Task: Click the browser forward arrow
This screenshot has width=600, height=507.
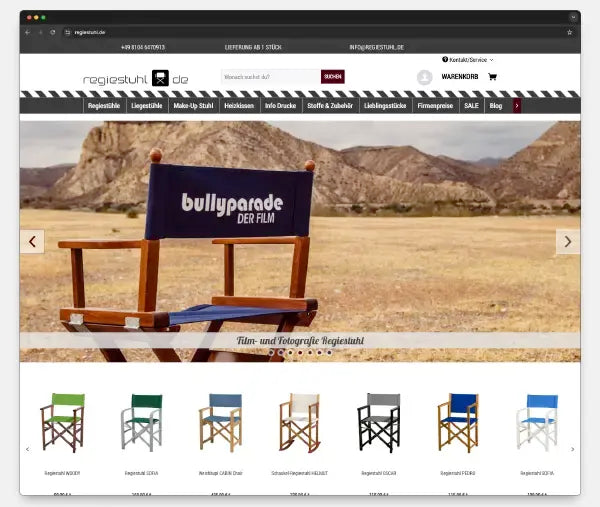Action: (x=40, y=33)
